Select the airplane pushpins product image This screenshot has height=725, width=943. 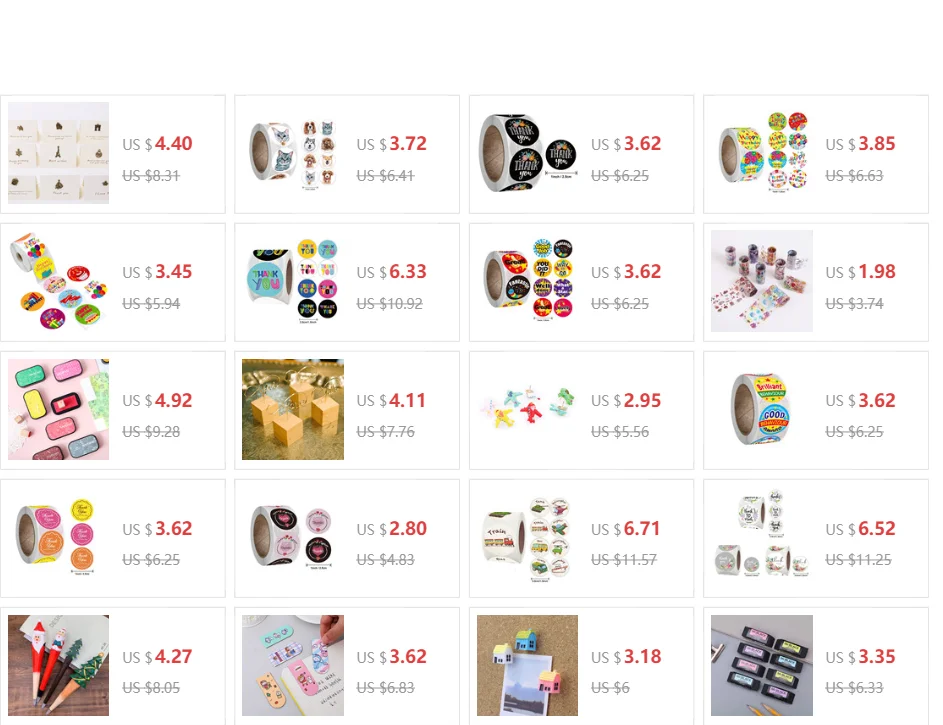[527, 409]
